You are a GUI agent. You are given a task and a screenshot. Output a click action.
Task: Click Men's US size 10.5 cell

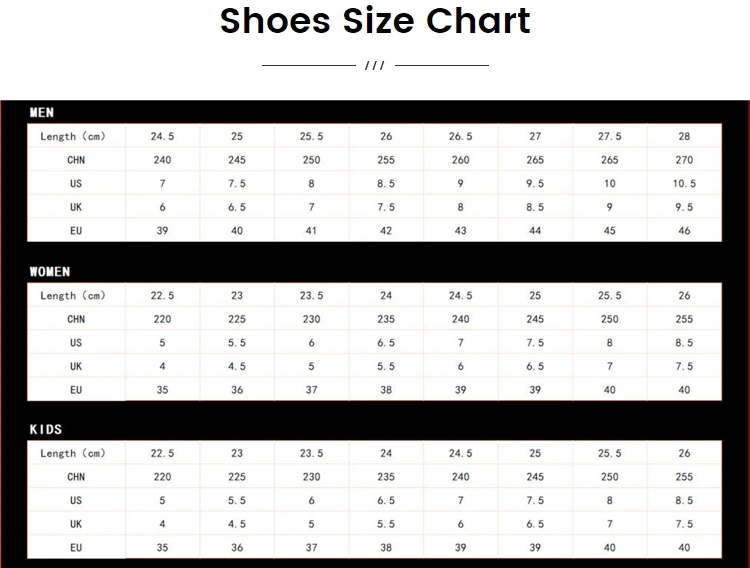(684, 183)
